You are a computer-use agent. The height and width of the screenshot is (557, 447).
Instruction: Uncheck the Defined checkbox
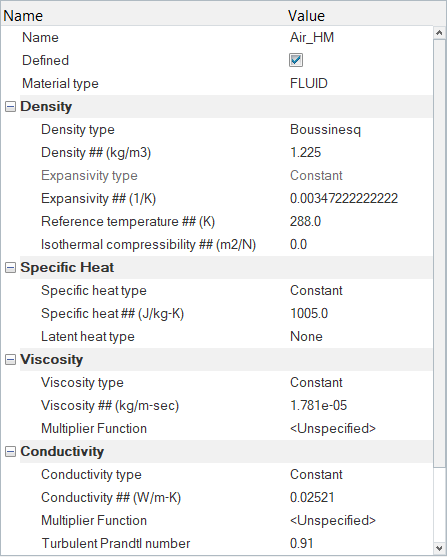[296, 60]
